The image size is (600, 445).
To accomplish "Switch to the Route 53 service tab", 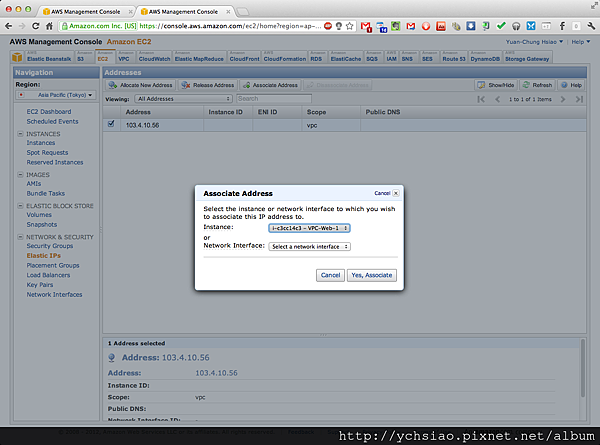I will coord(454,57).
